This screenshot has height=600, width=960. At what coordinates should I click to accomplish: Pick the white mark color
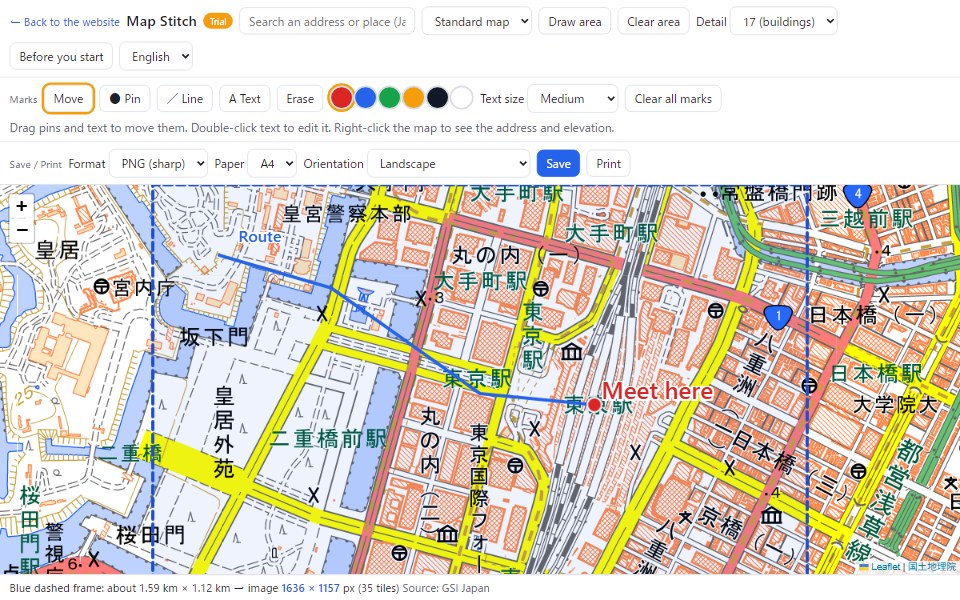(462, 98)
